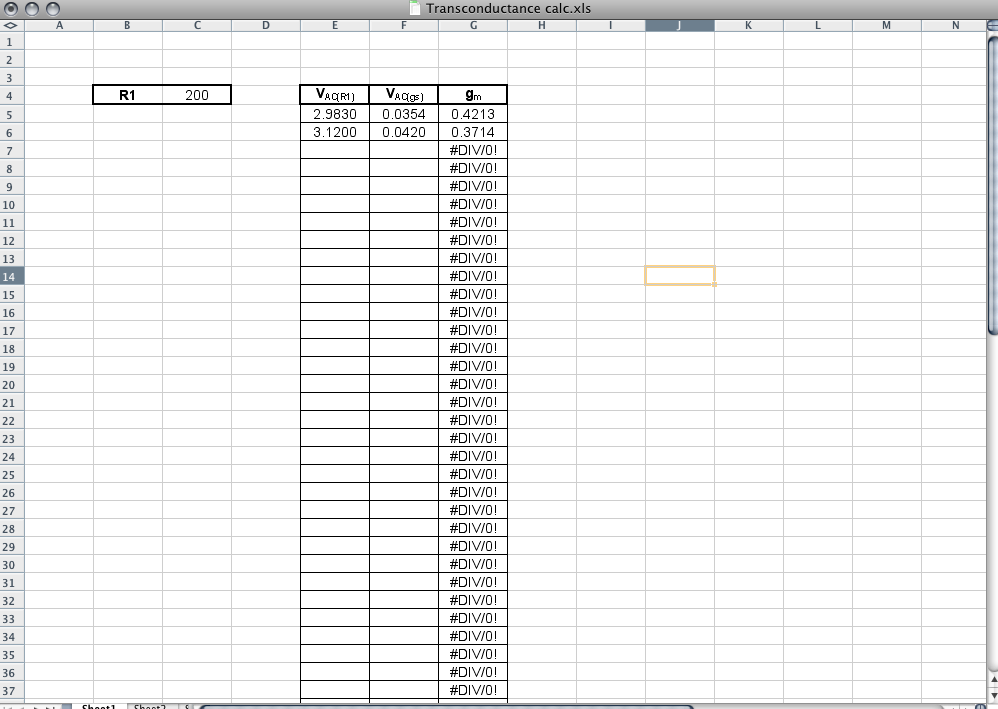Select the cell with value 0.0420
Image resolution: width=998 pixels, height=709 pixels.
pos(404,132)
